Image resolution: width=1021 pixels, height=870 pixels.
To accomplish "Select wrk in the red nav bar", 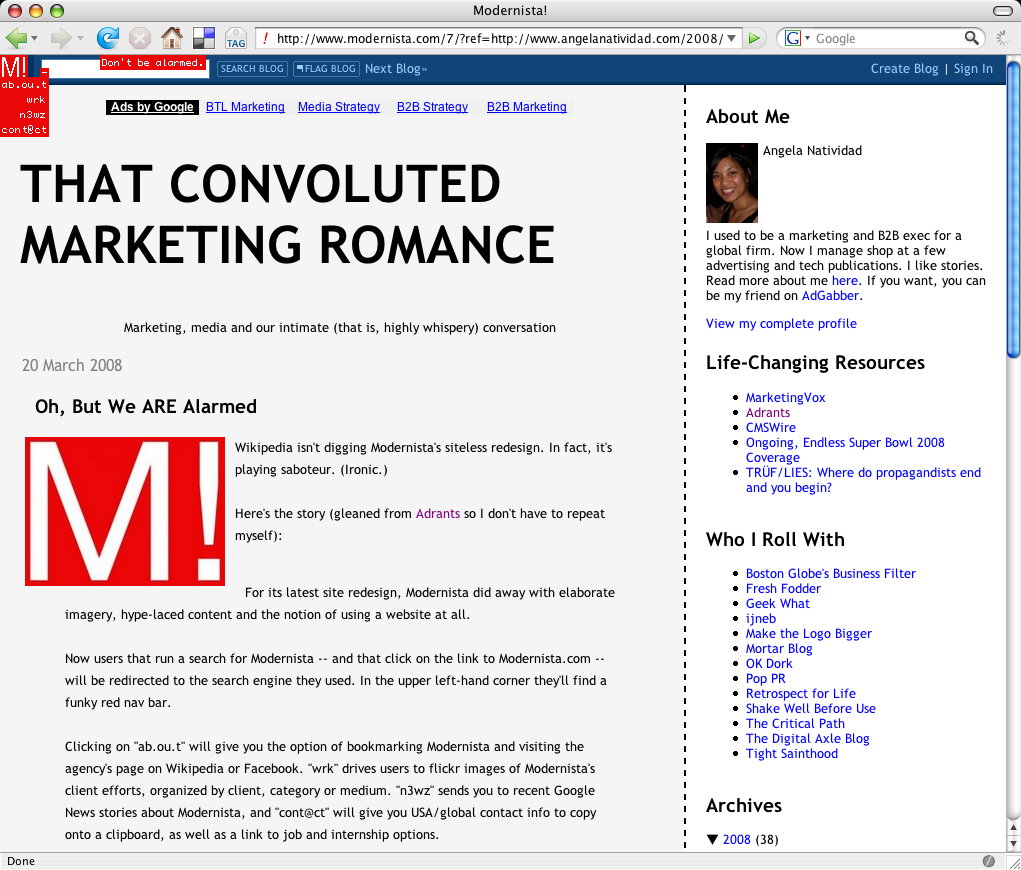I will [x=36, y=100].
